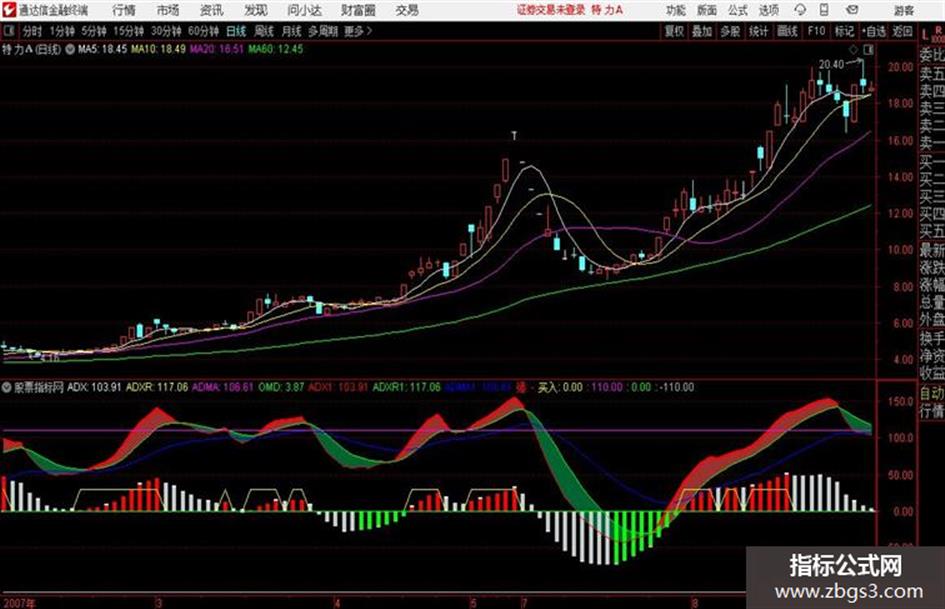
Task: Switch to the 5分钟 period tab
Action: (x=93, y=31)
